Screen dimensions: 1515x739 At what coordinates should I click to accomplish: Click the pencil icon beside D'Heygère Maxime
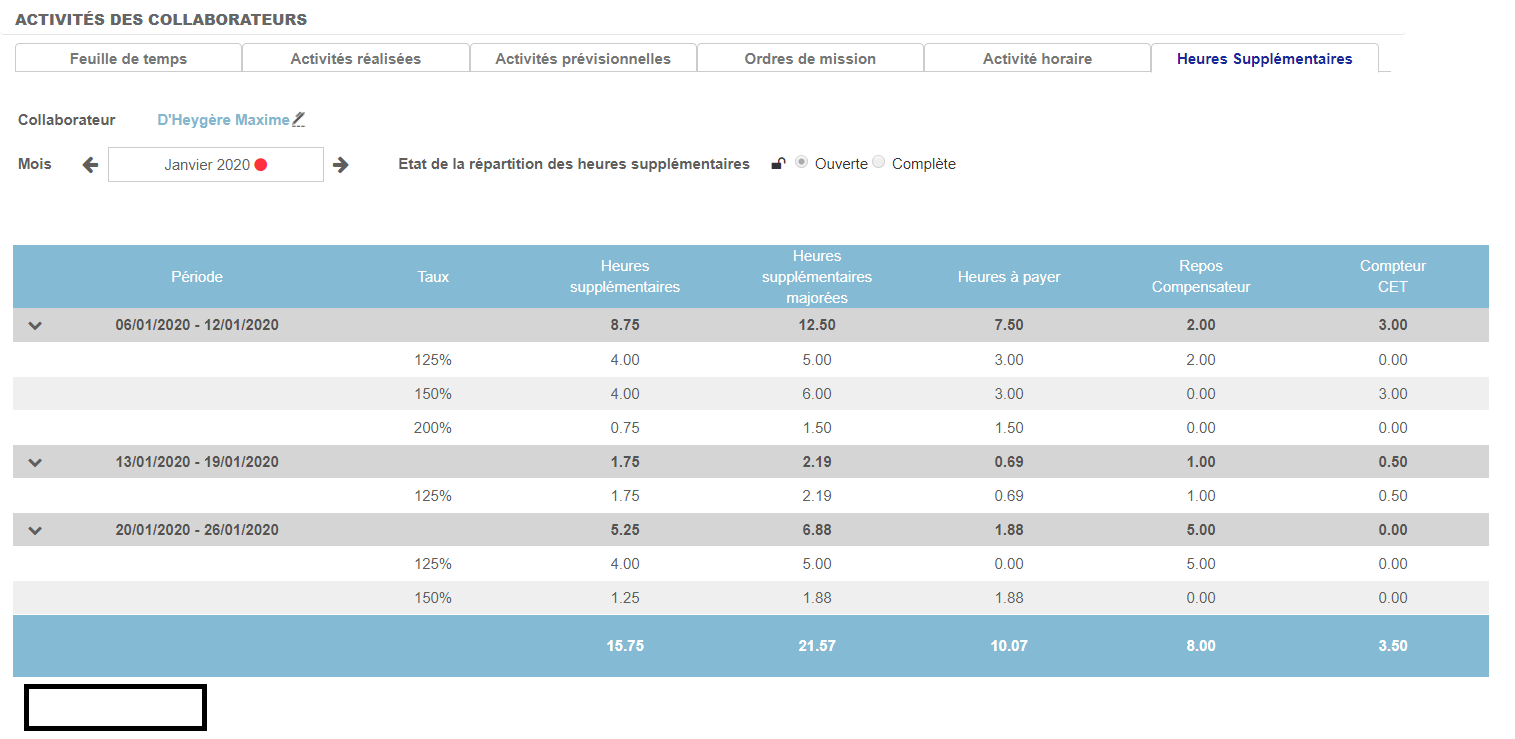point(298,120)
